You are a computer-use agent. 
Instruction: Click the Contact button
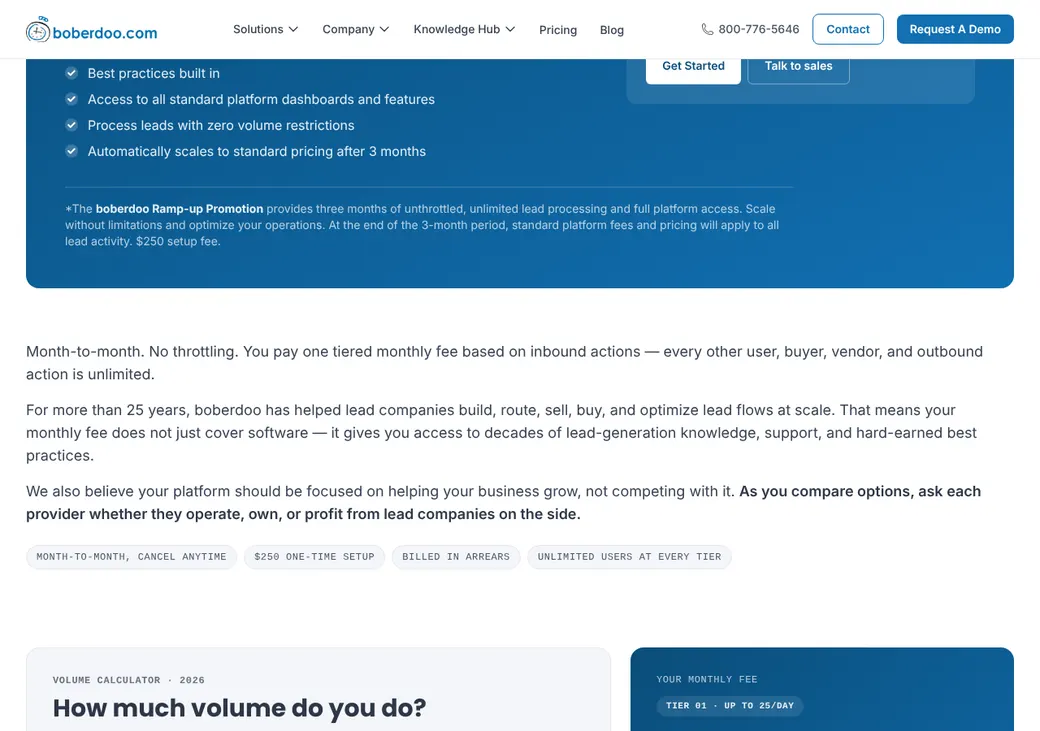pos(848,29)
